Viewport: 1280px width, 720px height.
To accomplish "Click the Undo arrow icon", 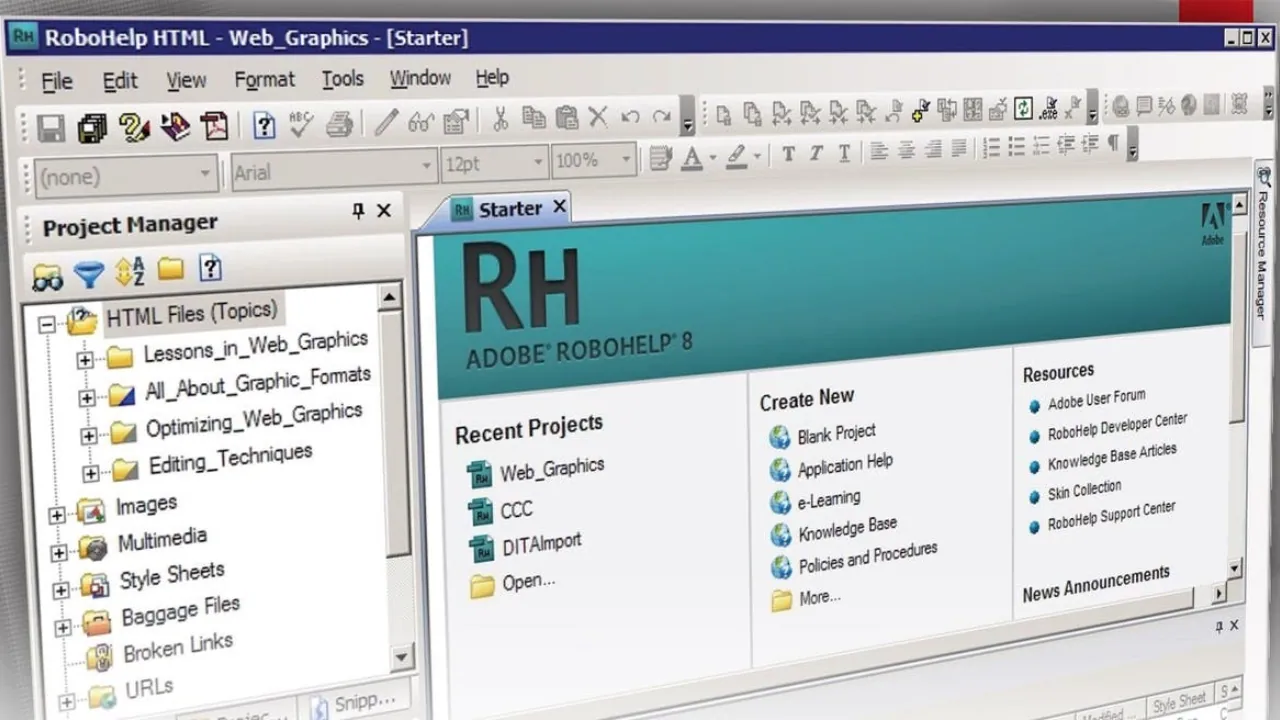I will [x=630, y=117].
